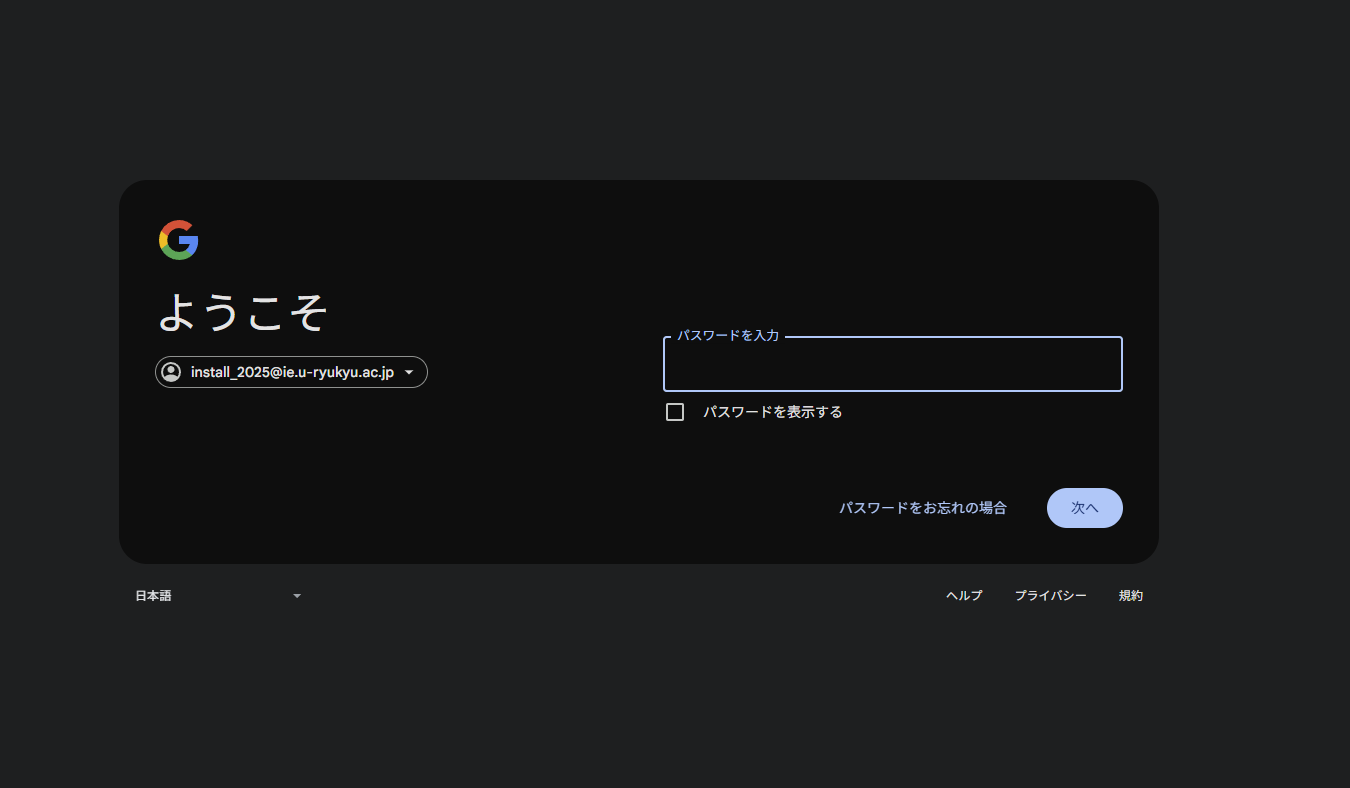Open the プライバシー link
The width and height of the screenshot is (1350, 788).
(1051, 596)
